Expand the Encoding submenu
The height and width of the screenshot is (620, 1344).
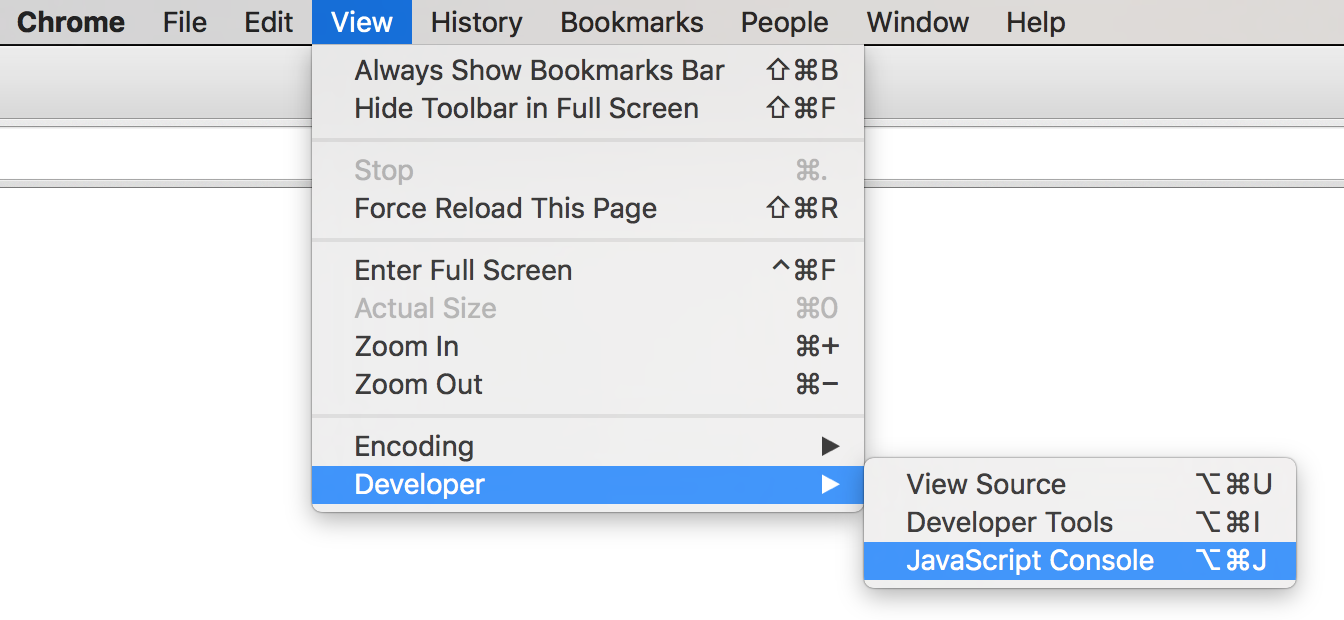pyautogui.click(x=588, y=447)
